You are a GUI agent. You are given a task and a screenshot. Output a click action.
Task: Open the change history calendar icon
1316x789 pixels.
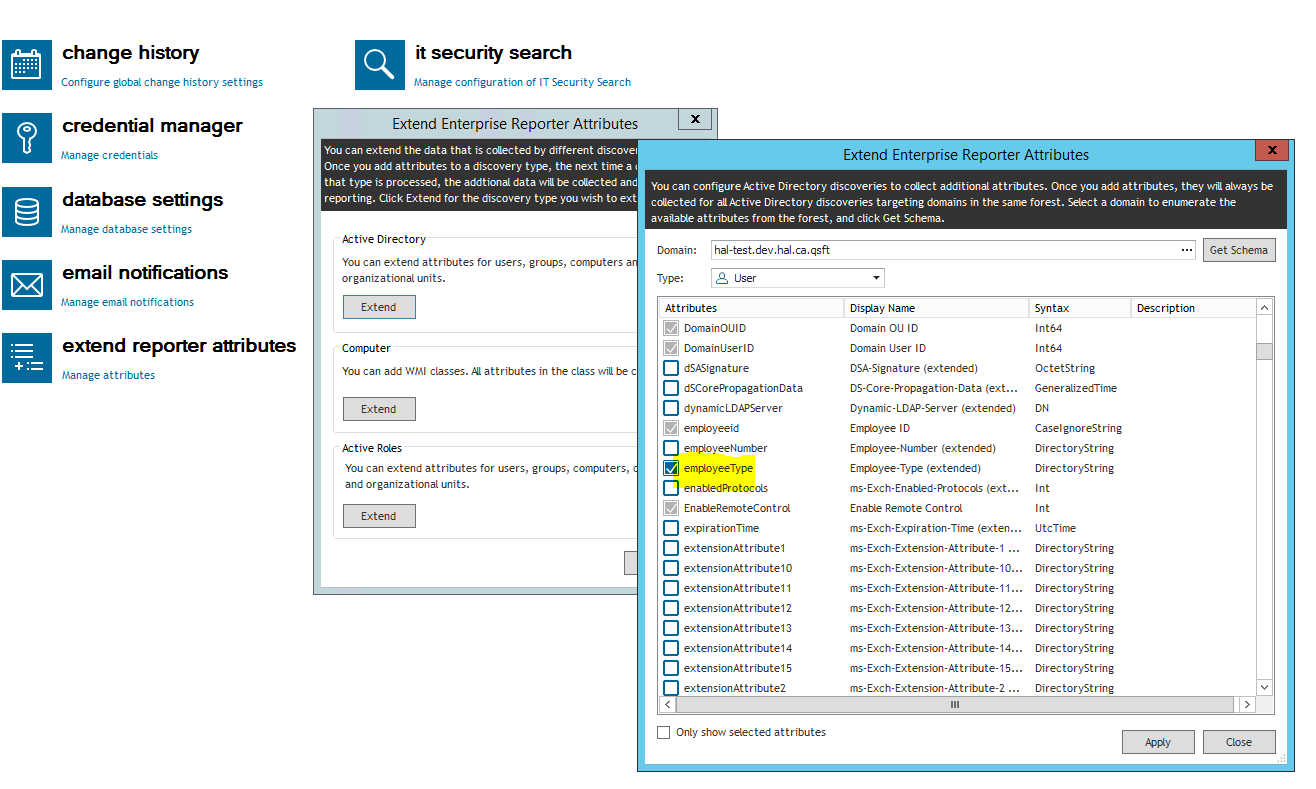coord(26,65)
